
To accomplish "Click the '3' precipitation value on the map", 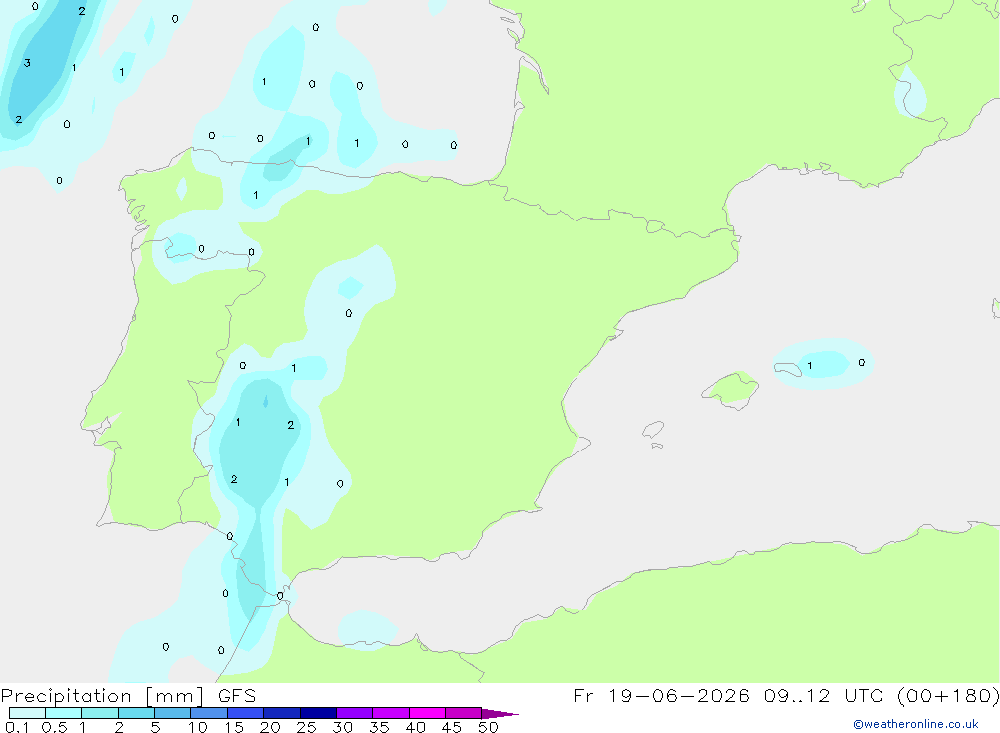I will coord(27,63).
